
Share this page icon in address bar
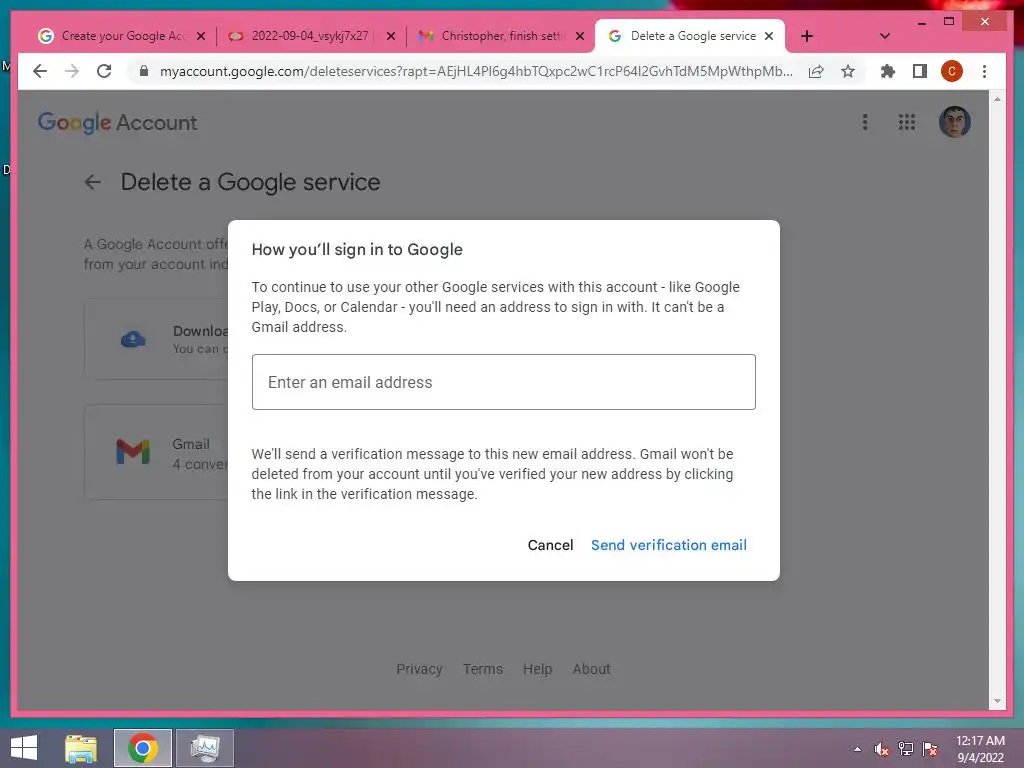[x=816, y=71]
